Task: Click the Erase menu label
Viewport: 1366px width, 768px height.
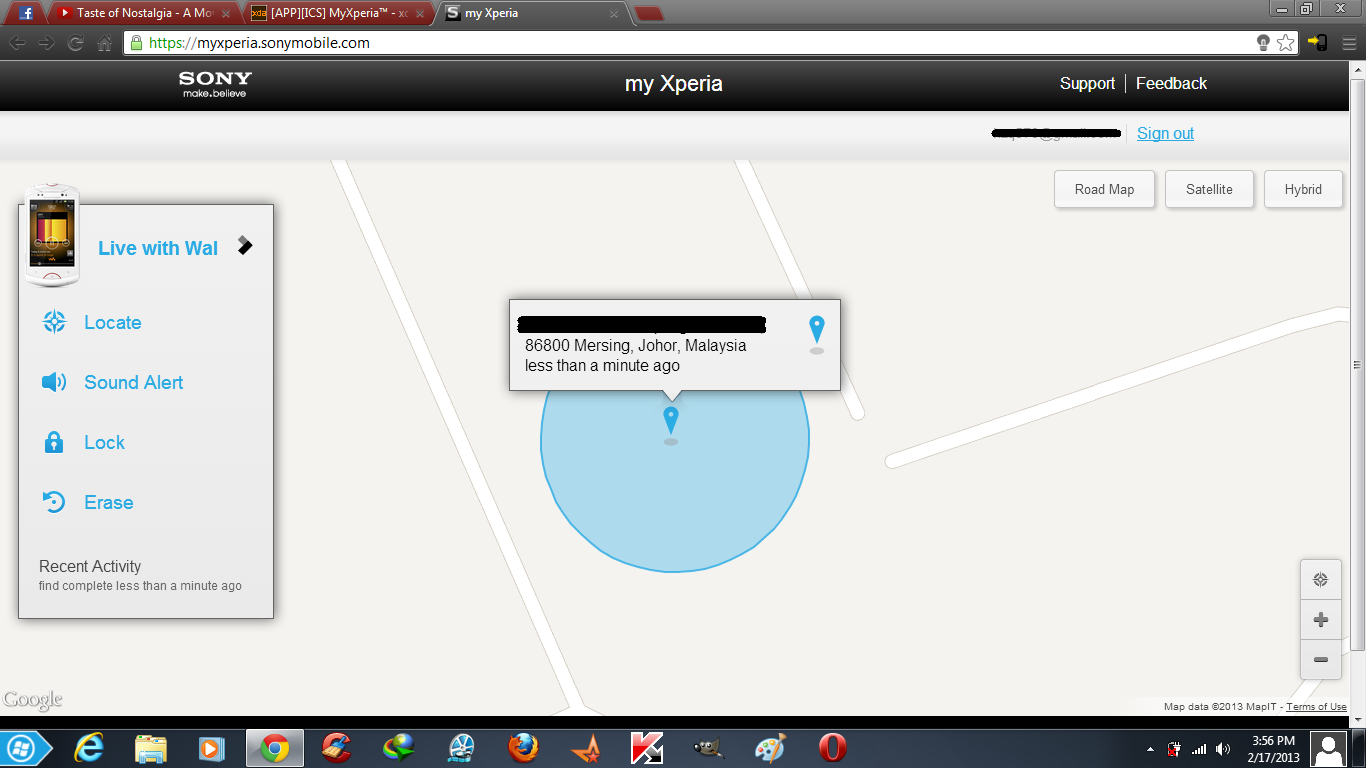Action: pos(109,502)
